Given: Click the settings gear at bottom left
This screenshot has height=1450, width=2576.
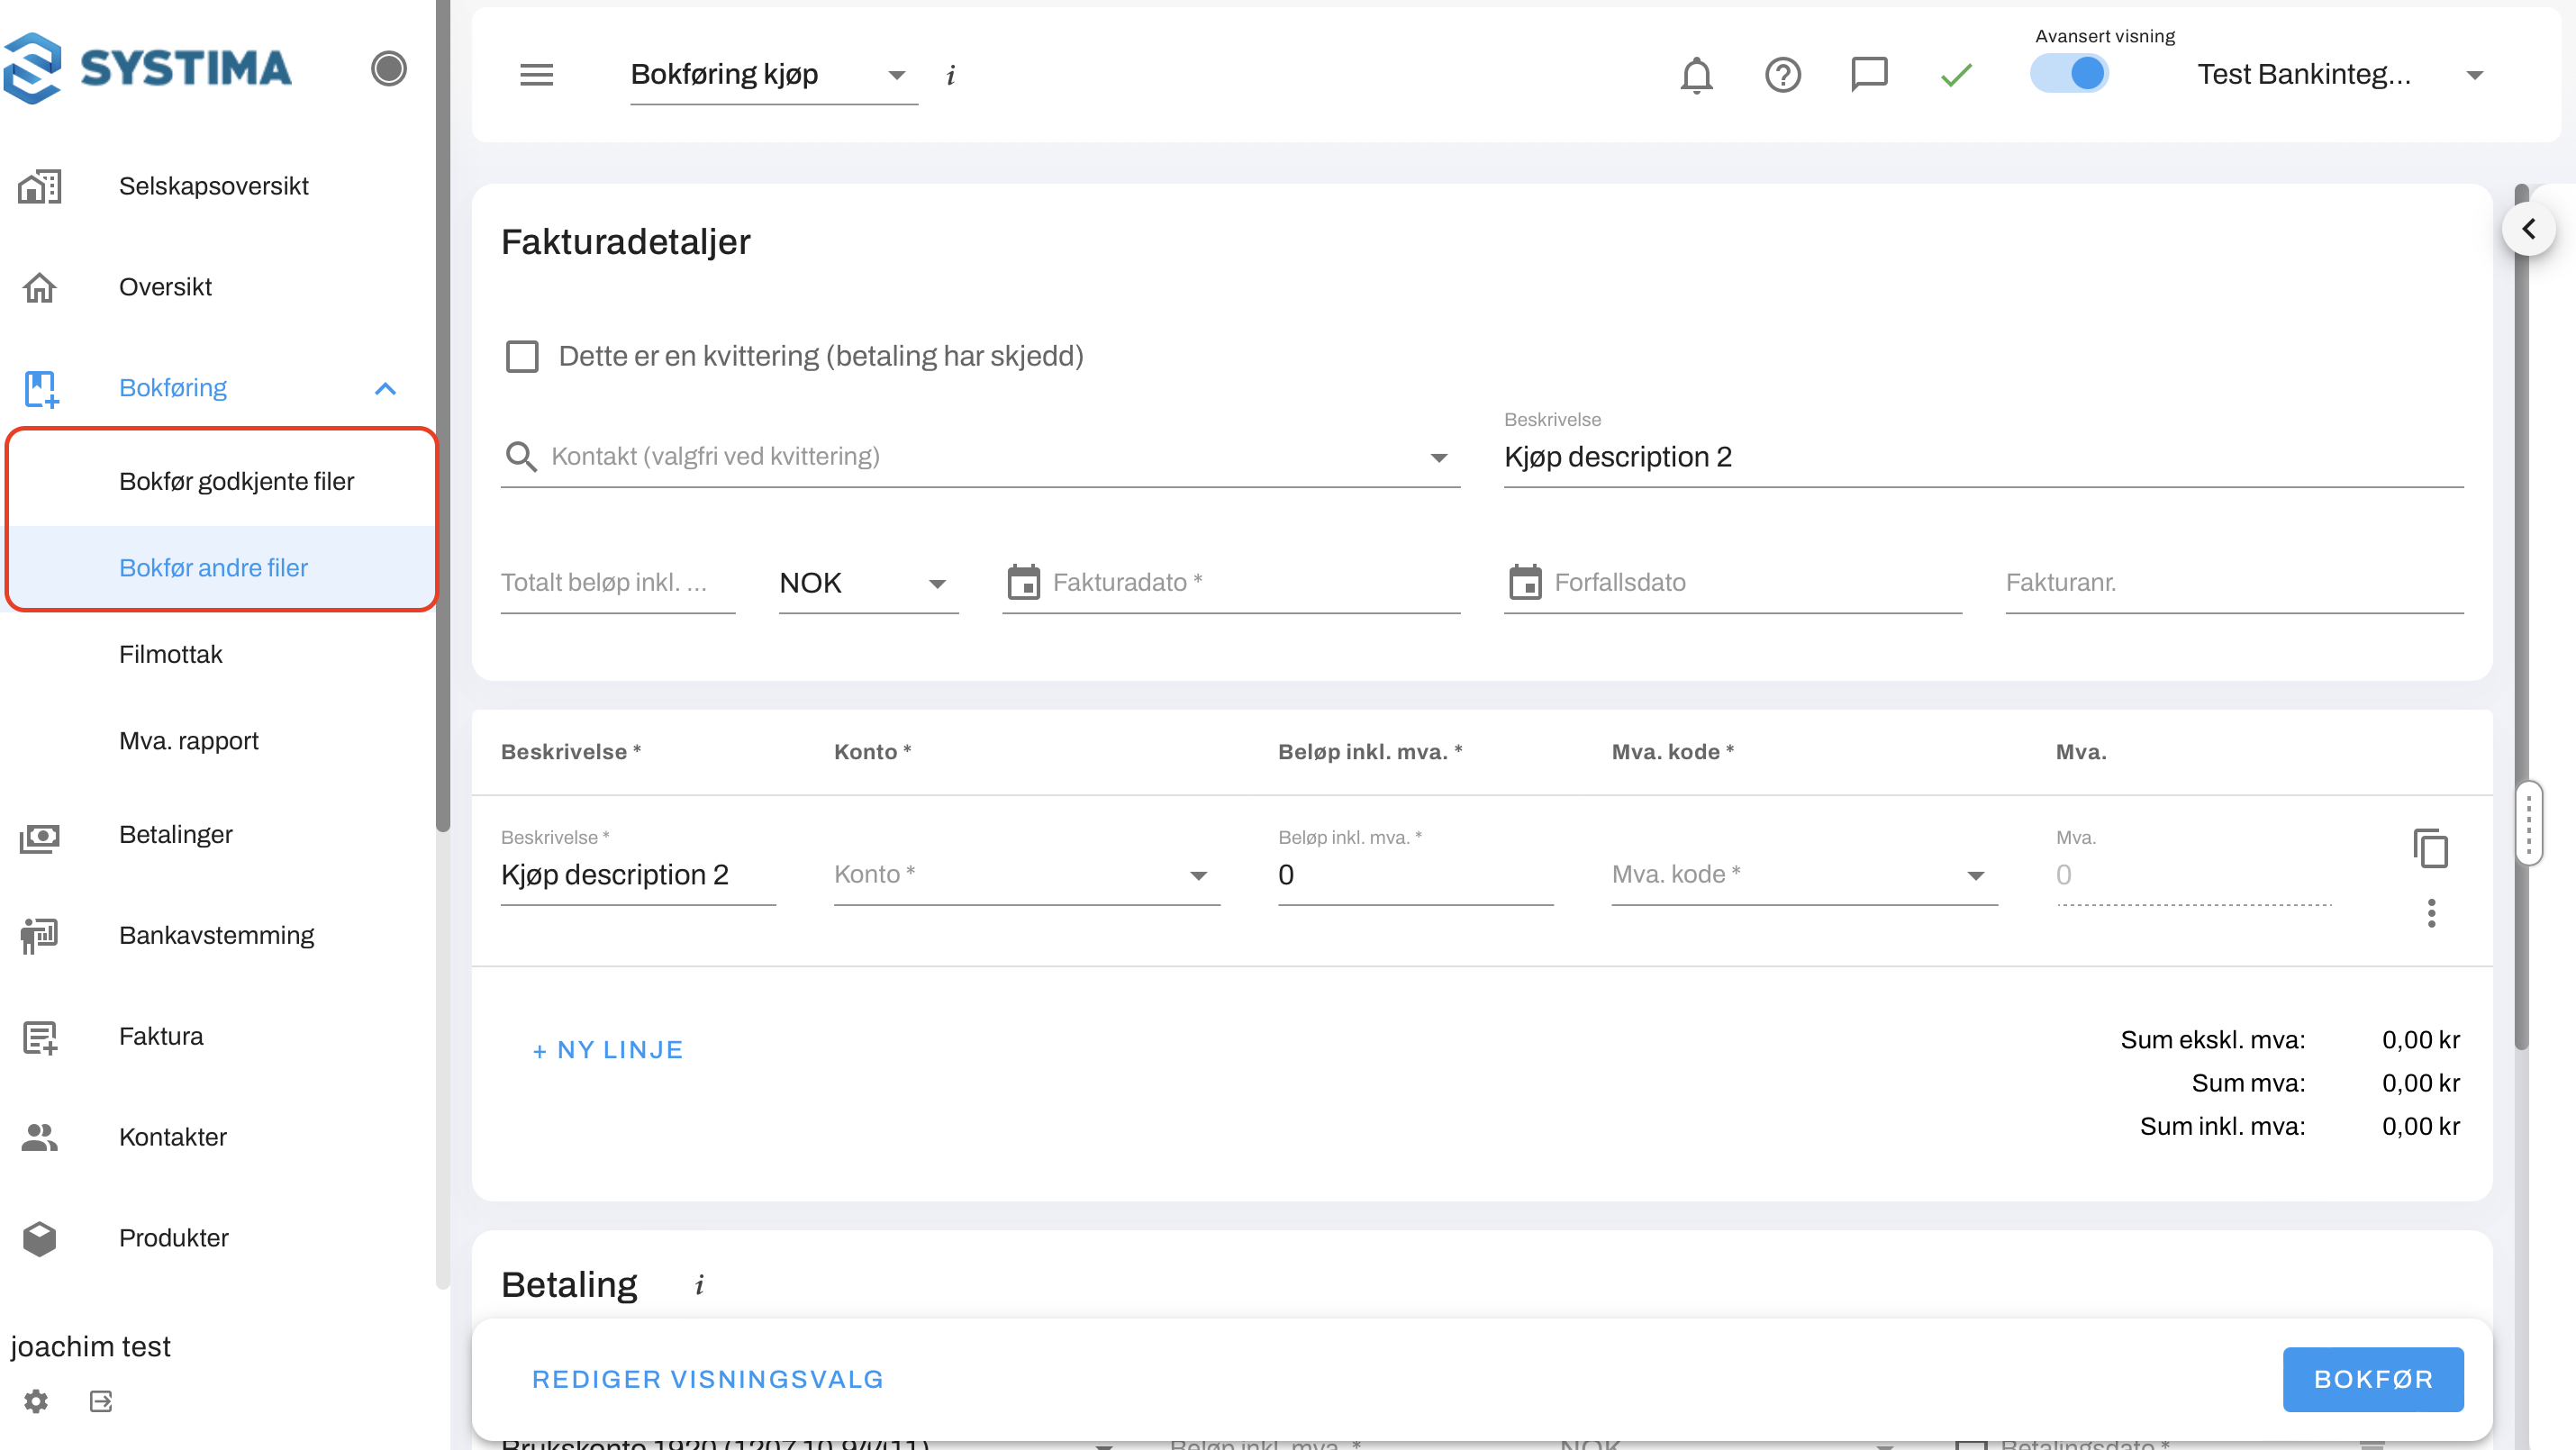Looking at the screenshot, I should [x=36, y=1401].
